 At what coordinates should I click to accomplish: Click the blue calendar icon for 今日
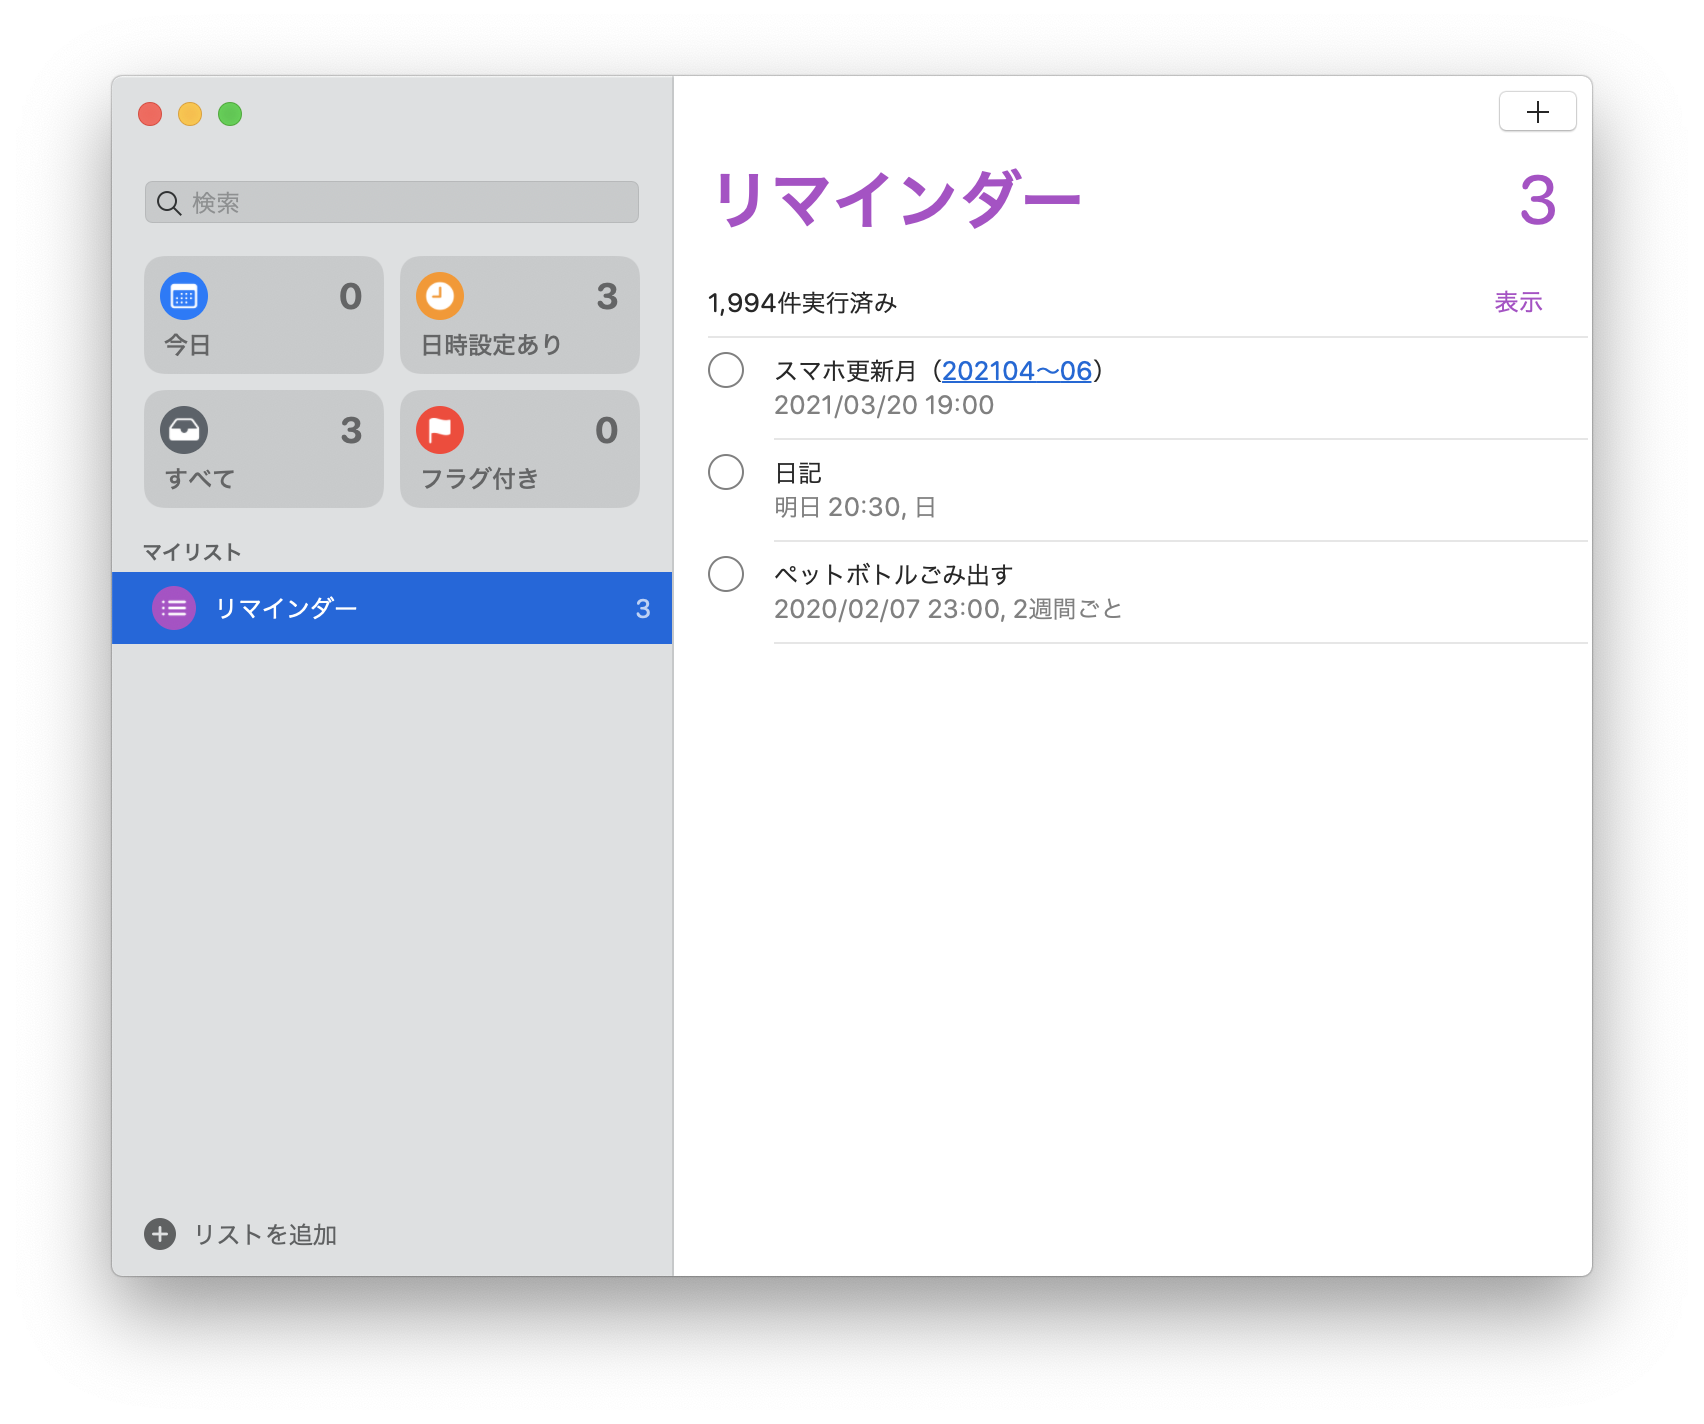(184, 296)
